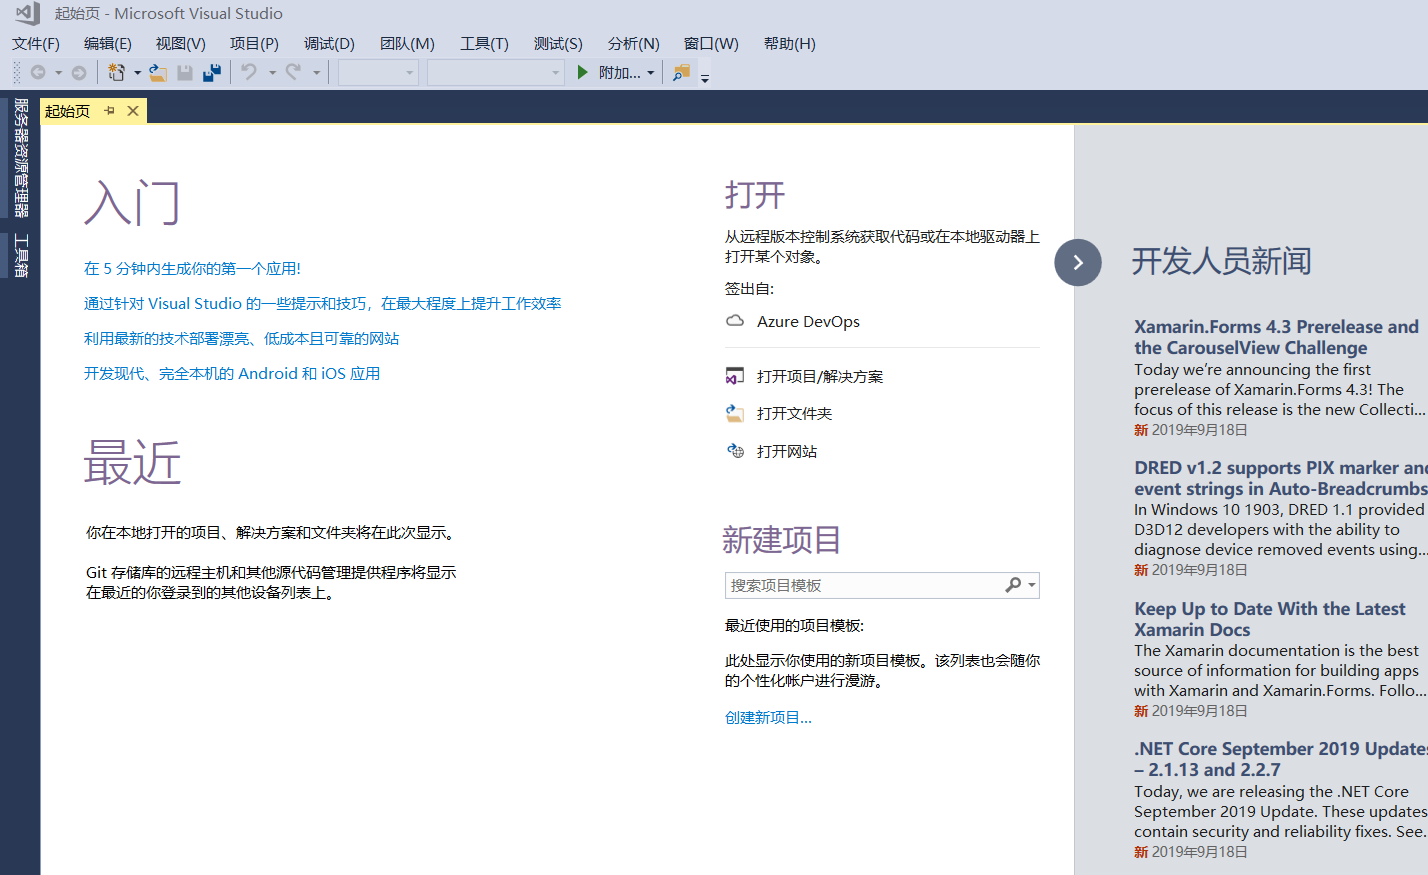Open the 服务器资源管理器 side tab
Viewport: 1428px width, 875px height.
(x=21, y=158)
